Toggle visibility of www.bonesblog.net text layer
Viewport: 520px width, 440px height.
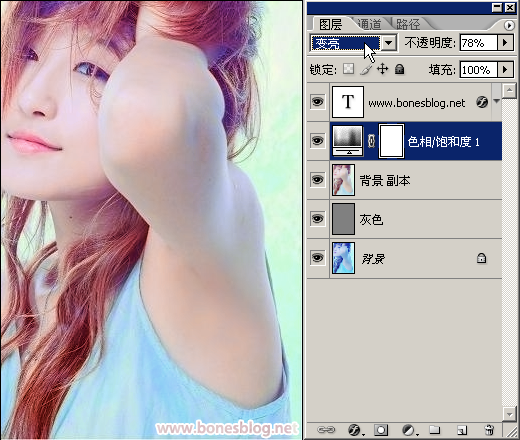coord(317,101)
